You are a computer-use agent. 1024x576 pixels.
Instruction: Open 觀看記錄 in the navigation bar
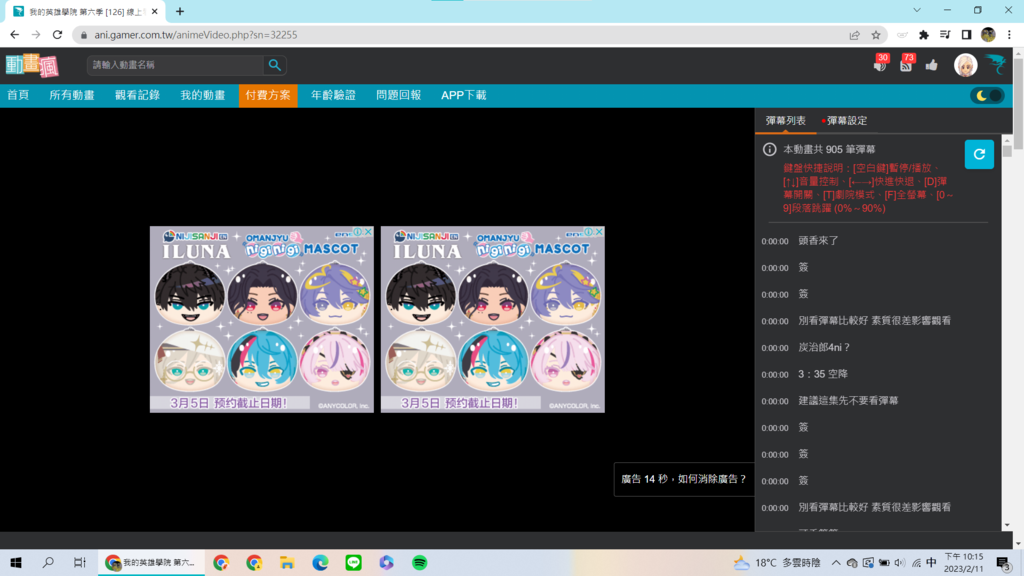[137, 95]
